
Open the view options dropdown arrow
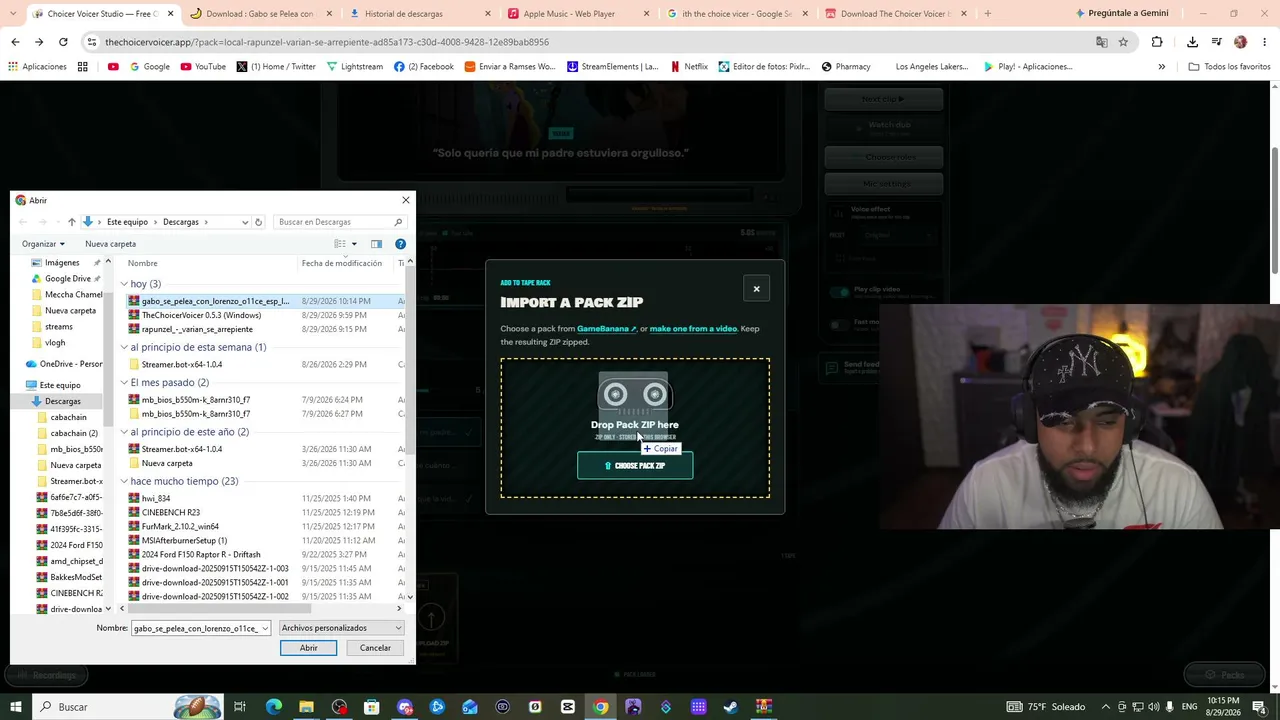coord(354,244)
